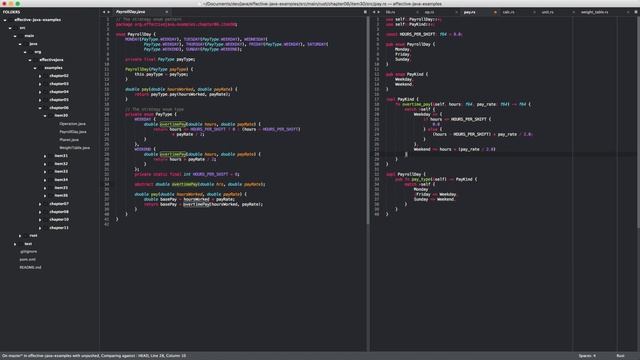Open Operation.java in sidebar
This screenshot has height=360, width=640.
72,124
